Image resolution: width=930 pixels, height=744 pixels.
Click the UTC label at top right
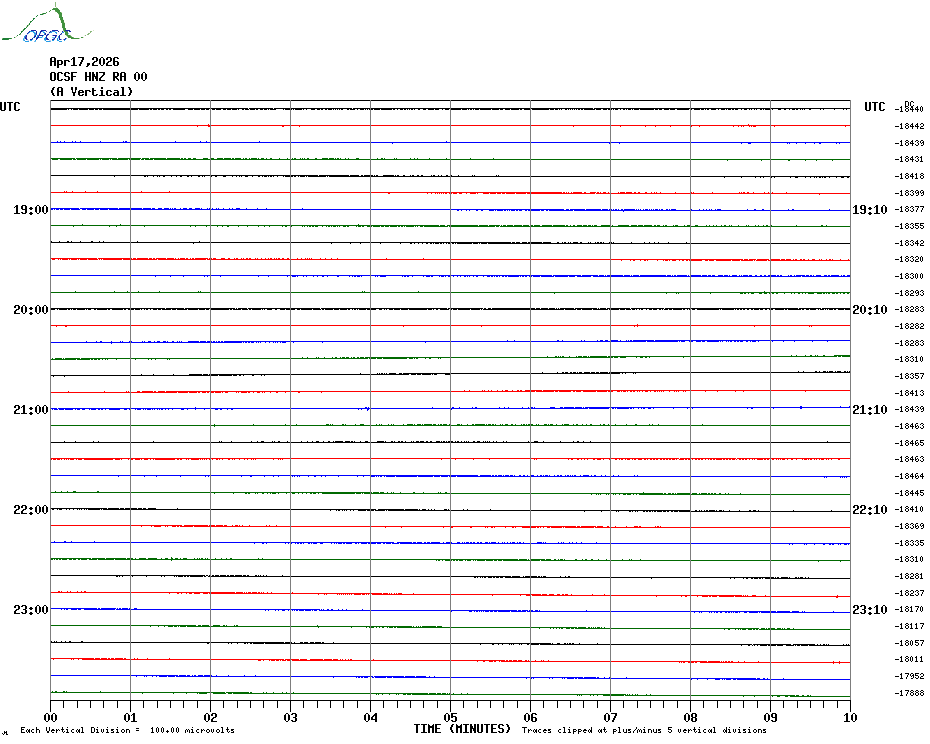(875, 107)
